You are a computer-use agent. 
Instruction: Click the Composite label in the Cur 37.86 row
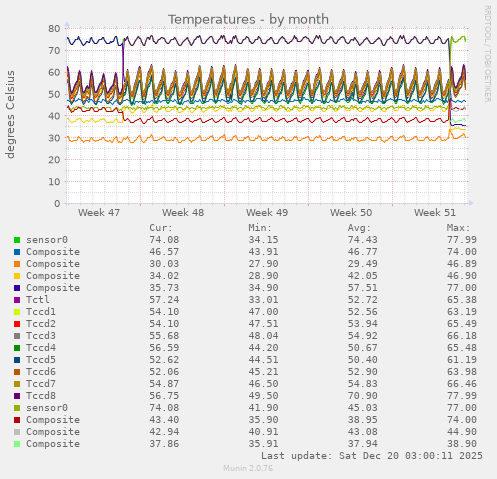53,444
